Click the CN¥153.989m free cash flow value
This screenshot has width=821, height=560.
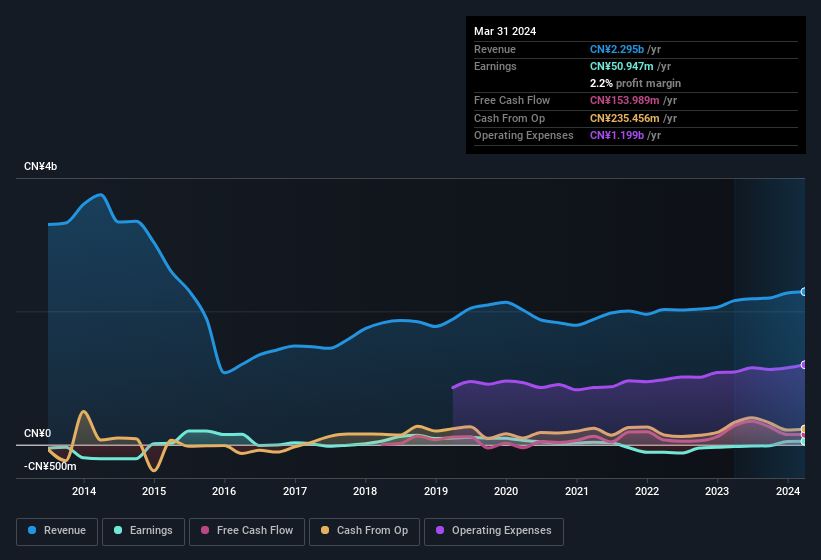(x=625, y=100)
